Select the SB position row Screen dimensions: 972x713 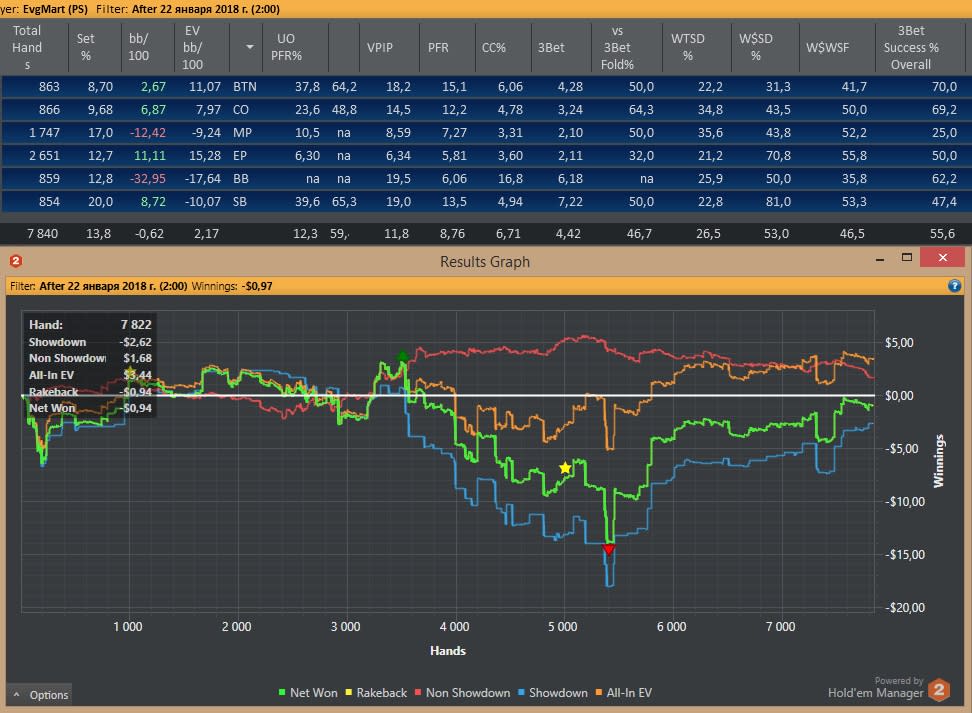(x=486, y=202)
